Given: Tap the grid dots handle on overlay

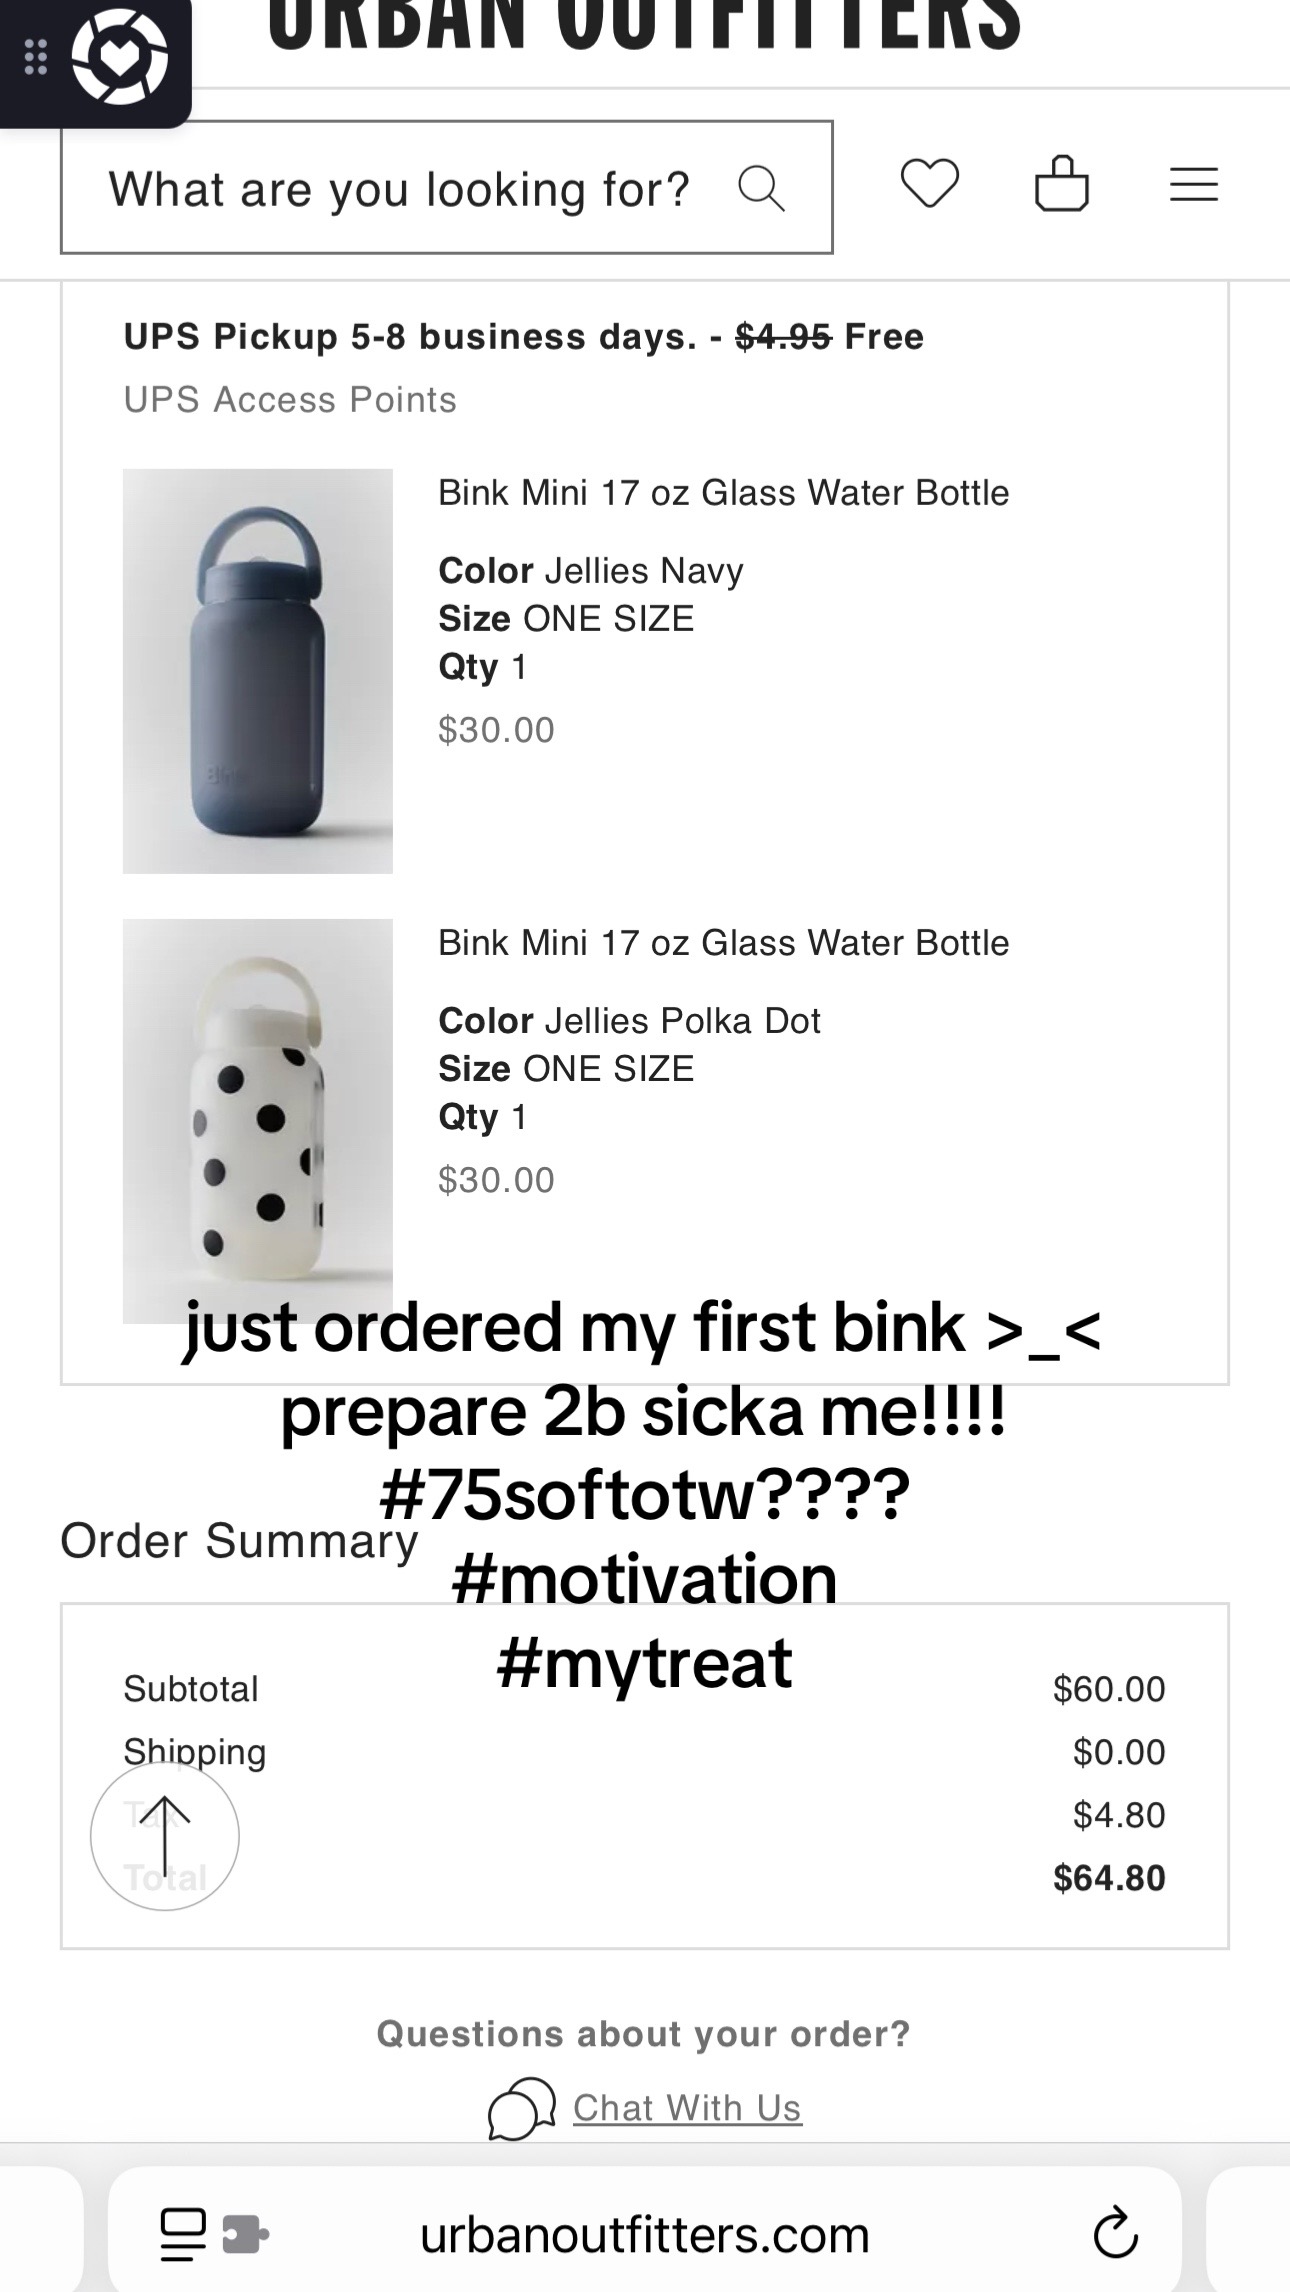Looking at the screenshot, I should [x=36, y=57].
